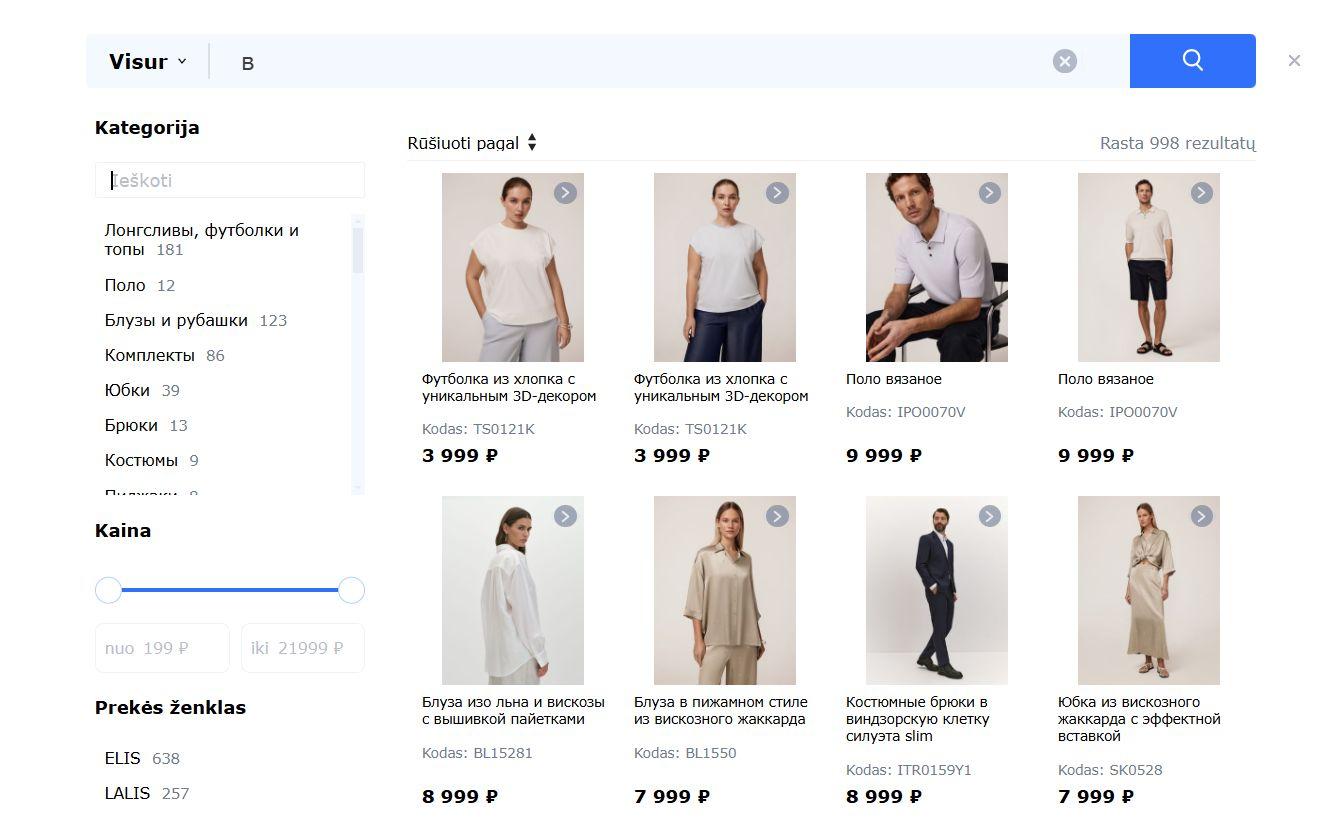Viewport: 1341px width, 822px height.
Task: Click the category Ieškoti search field
Action: [230, 180]
